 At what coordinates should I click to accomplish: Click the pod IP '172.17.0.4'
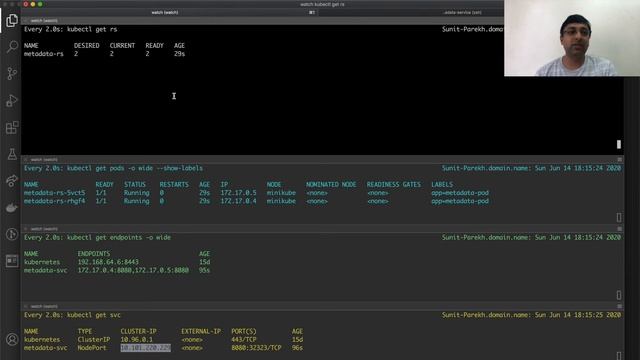238,201
